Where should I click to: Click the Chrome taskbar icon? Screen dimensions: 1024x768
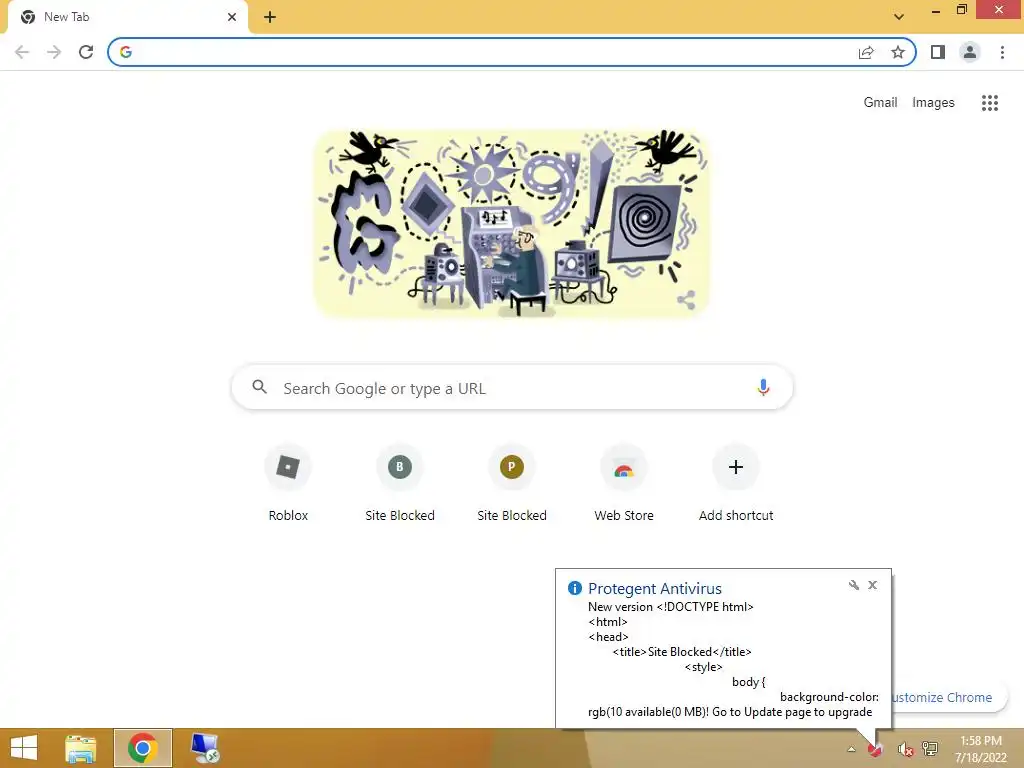143,748
